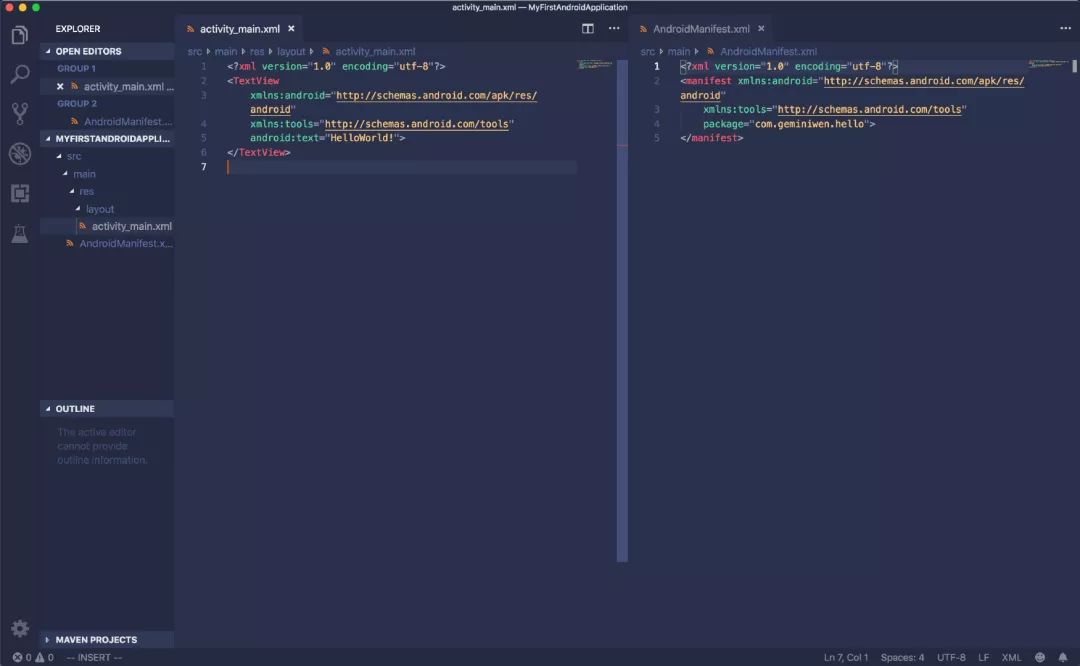Open the Test flask view in the activity bar
Screen dimensions: 1080x666
coord(19,233)
